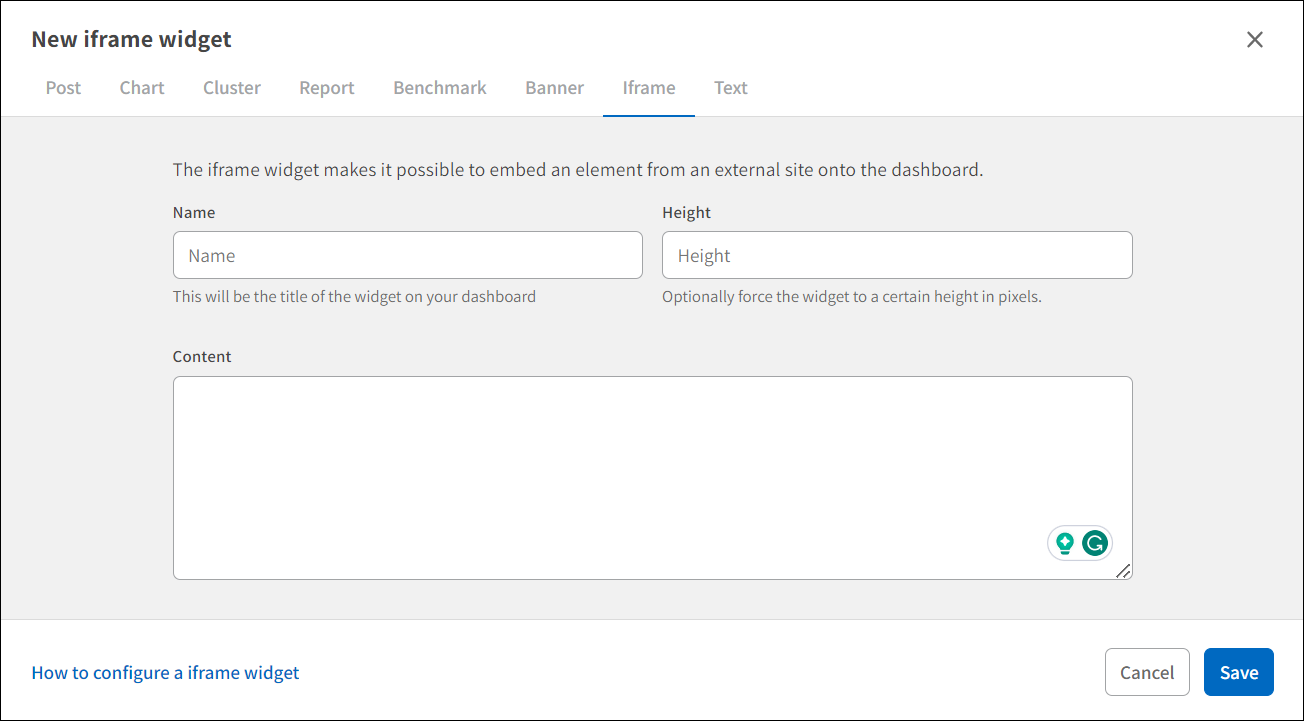Click the Content textarea resize handle
Viewport: 1304px width, 721px height.
pos(1124,570)
